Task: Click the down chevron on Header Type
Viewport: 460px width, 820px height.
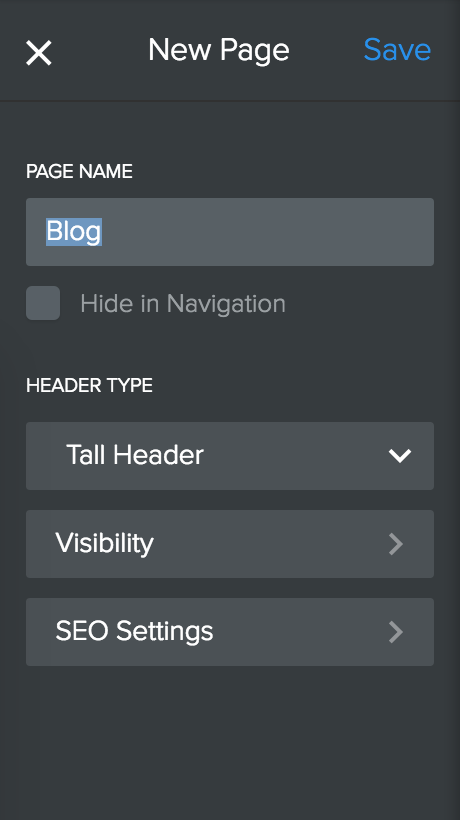Action: [x=400, y=456]
